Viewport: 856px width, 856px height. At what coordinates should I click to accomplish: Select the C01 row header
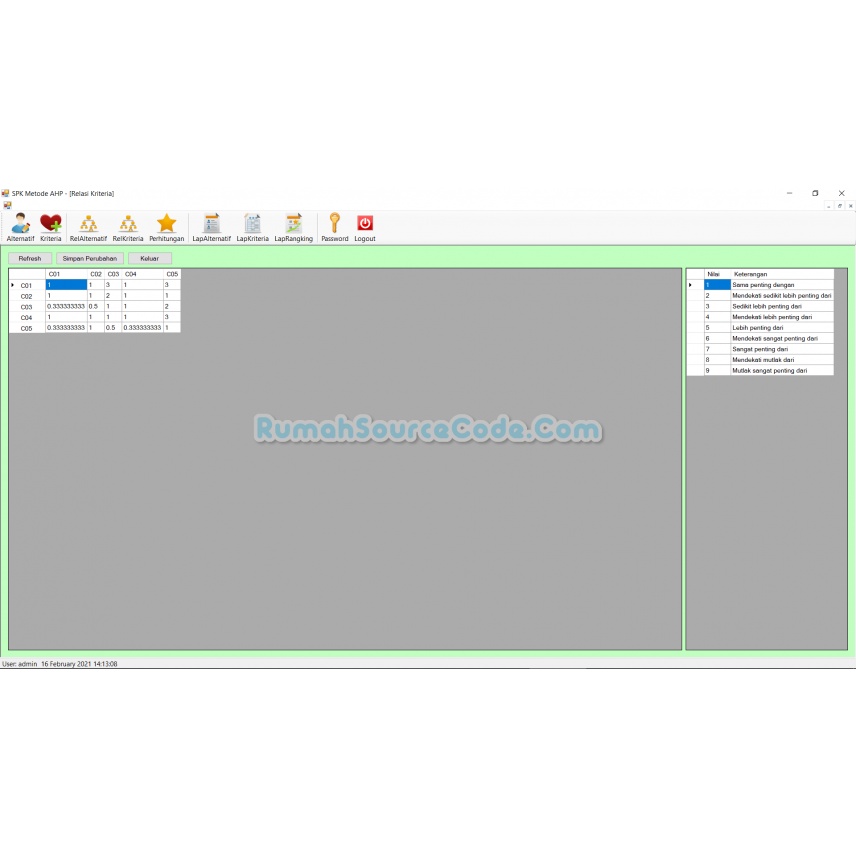tap(27, 285)
